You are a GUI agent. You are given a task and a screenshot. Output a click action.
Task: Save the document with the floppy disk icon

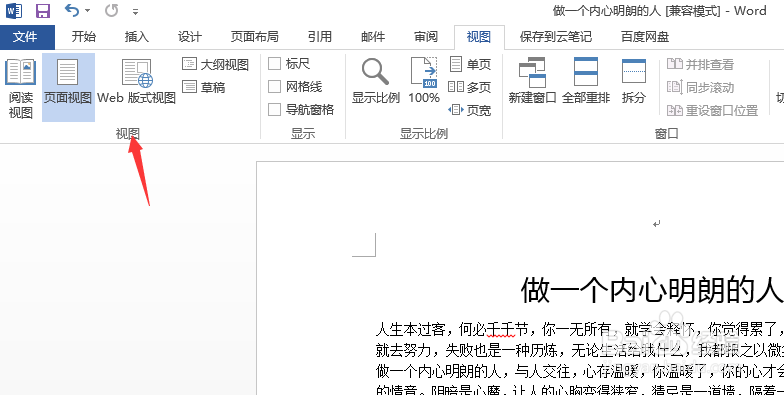pos(44,10)
